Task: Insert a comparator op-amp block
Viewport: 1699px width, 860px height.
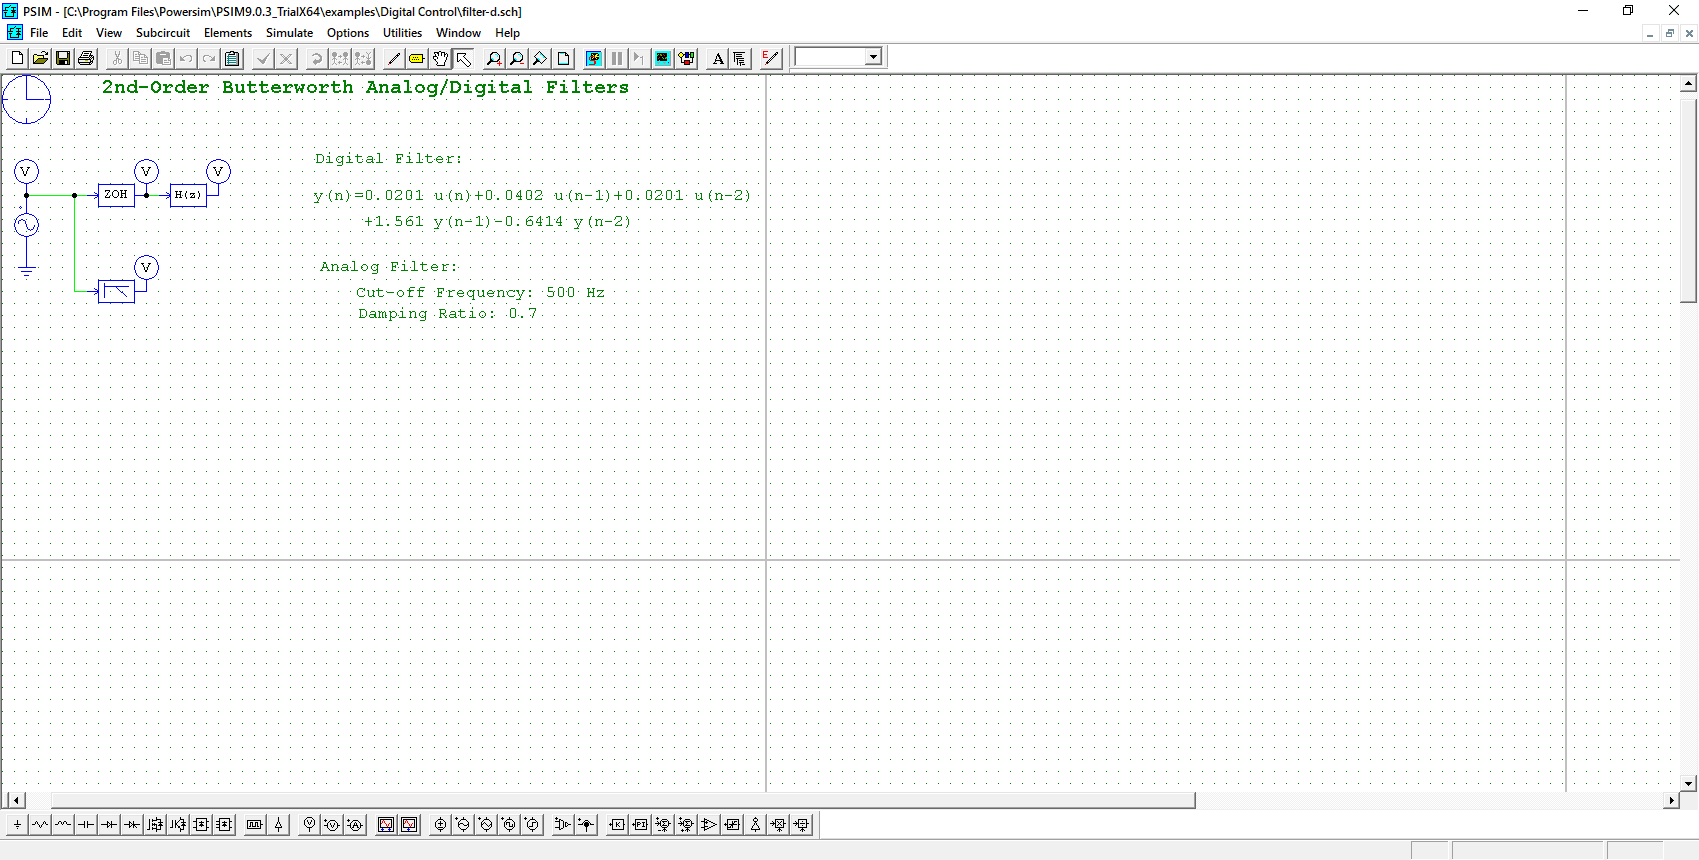Action: (709, 824)
